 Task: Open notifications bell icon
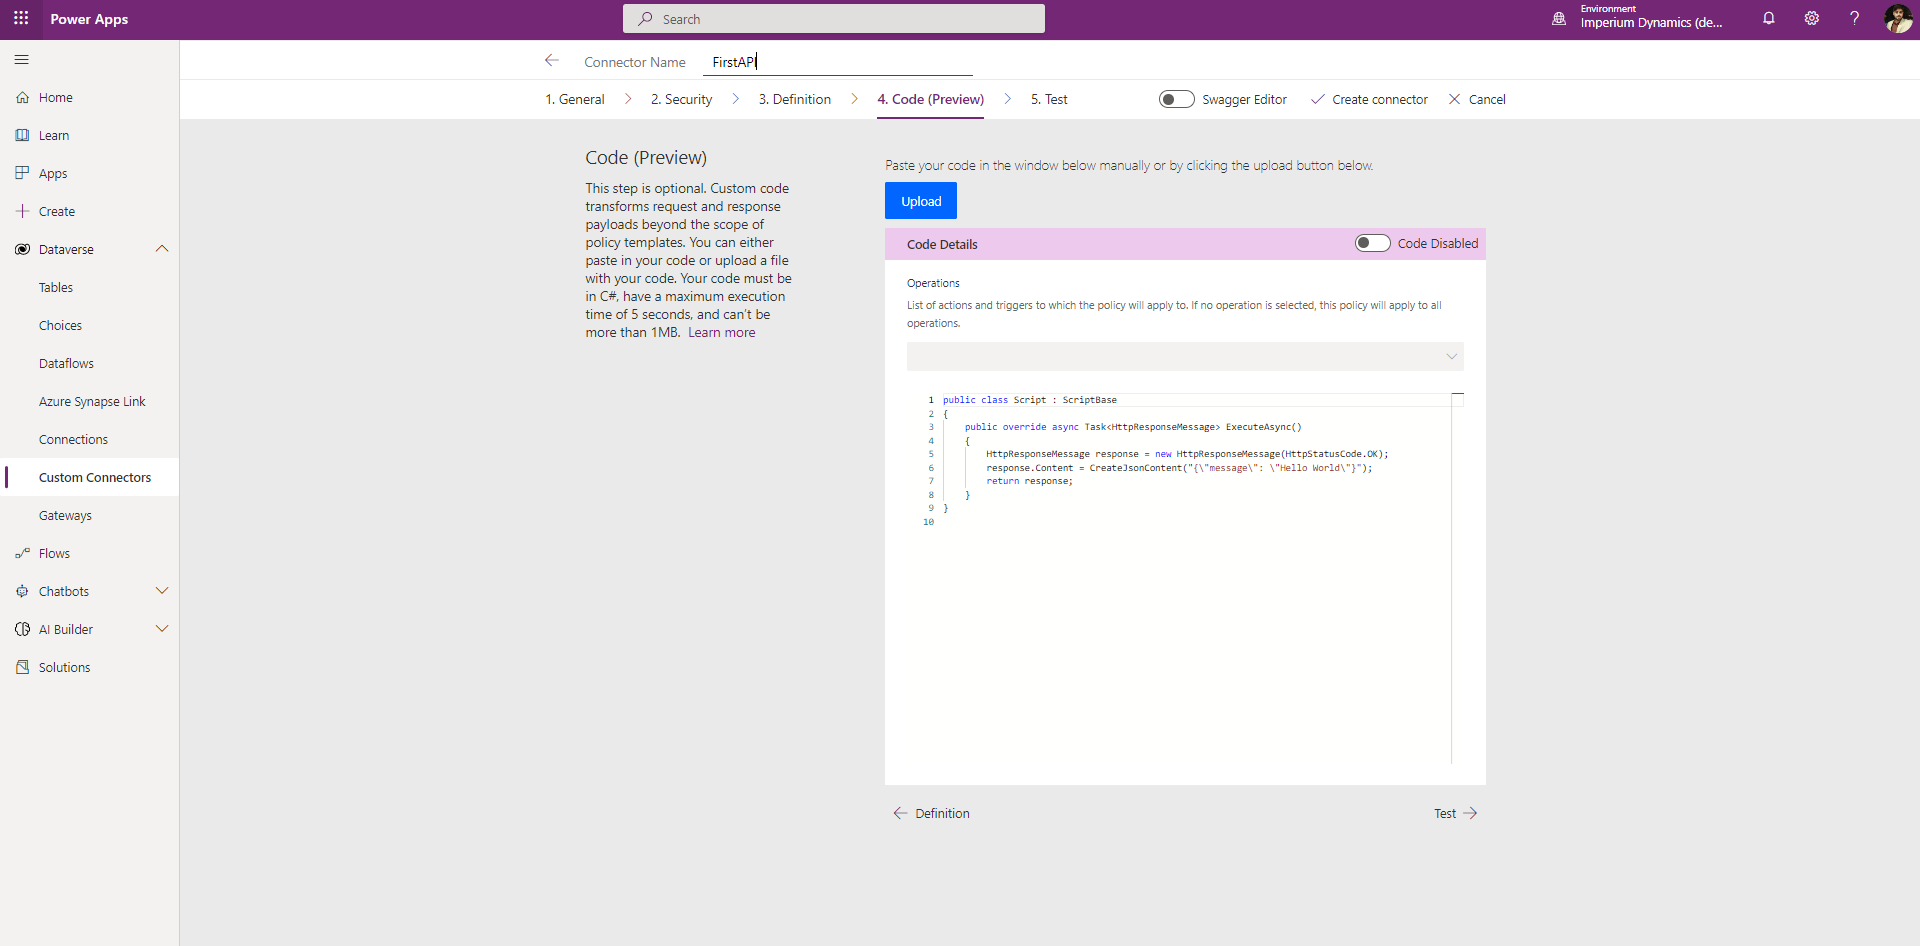1768,19
